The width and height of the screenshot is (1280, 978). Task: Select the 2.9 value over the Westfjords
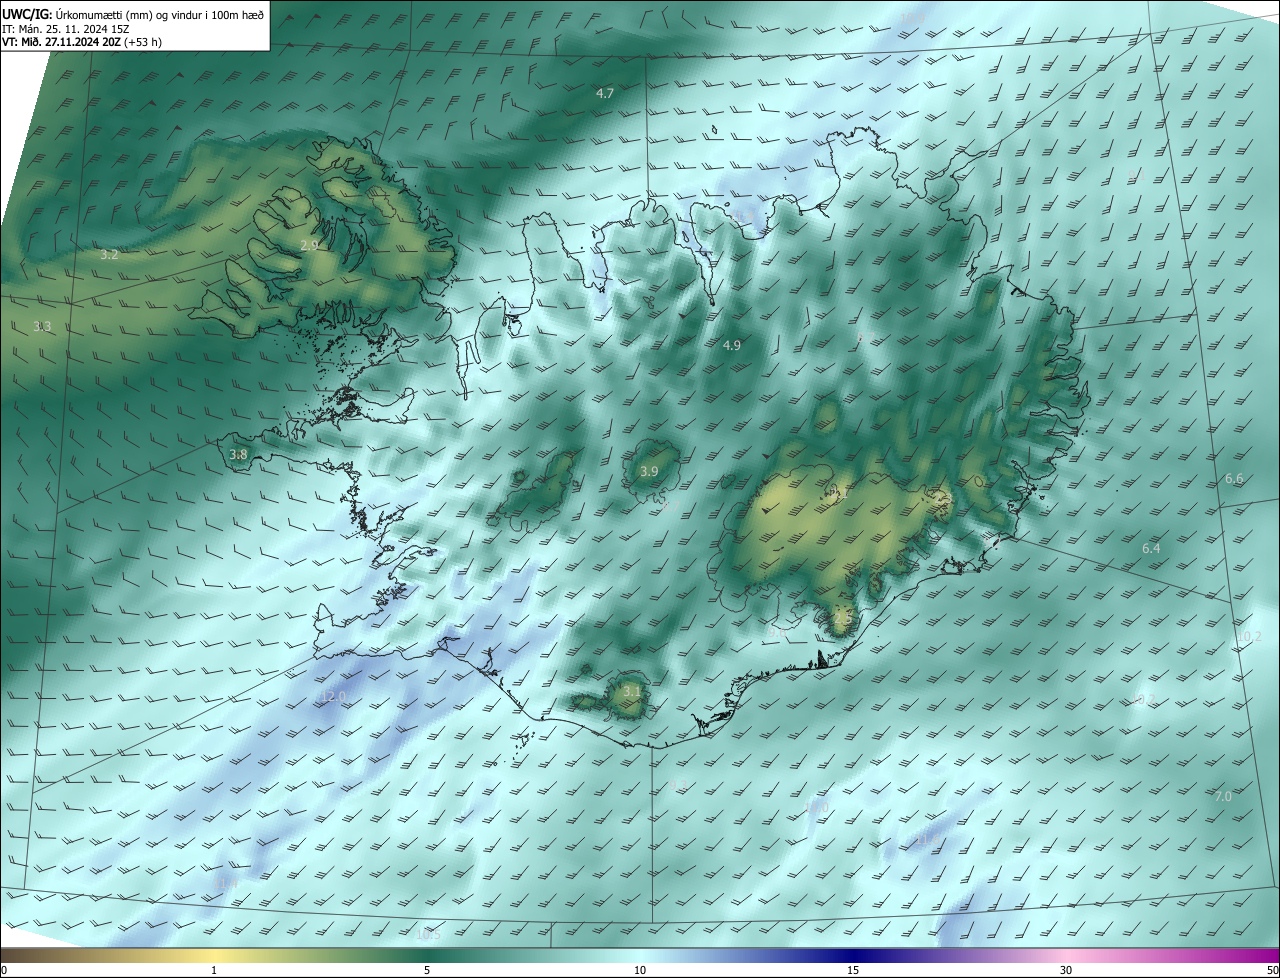[309, 245]
